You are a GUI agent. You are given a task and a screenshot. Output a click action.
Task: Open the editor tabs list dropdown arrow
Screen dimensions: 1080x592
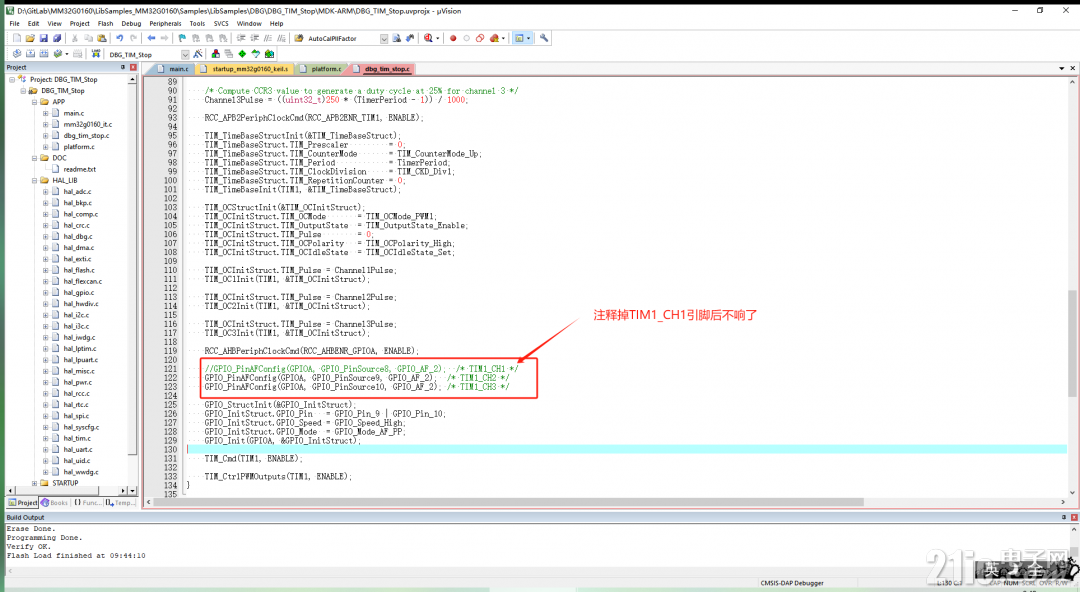pos(1061,68)
